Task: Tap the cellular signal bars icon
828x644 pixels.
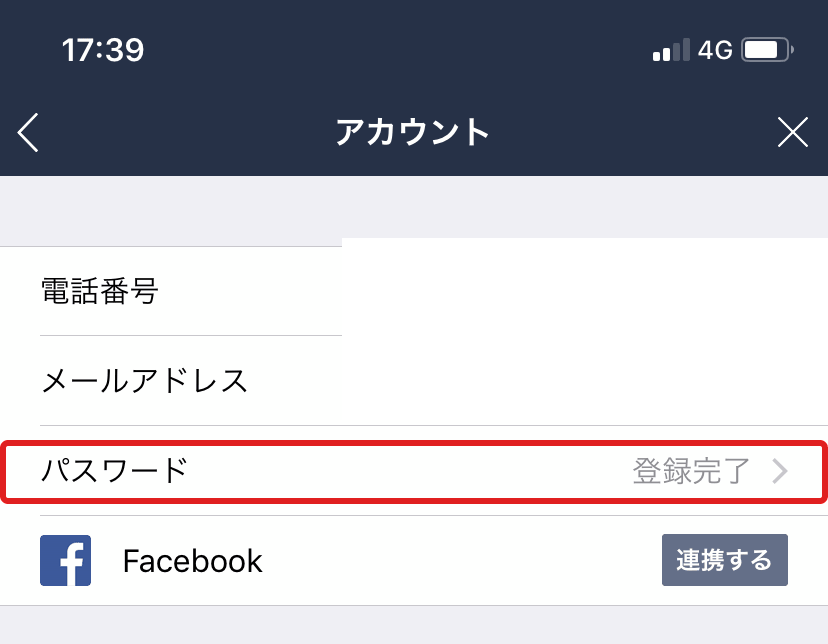Action: (x=671, y=50)
